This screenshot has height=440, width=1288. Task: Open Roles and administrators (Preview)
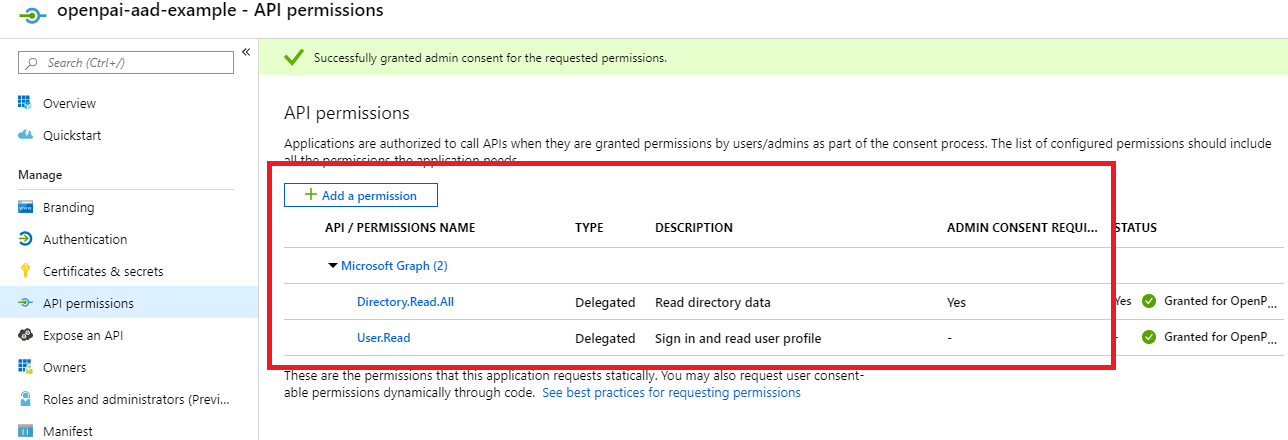[x=136, y=399]
